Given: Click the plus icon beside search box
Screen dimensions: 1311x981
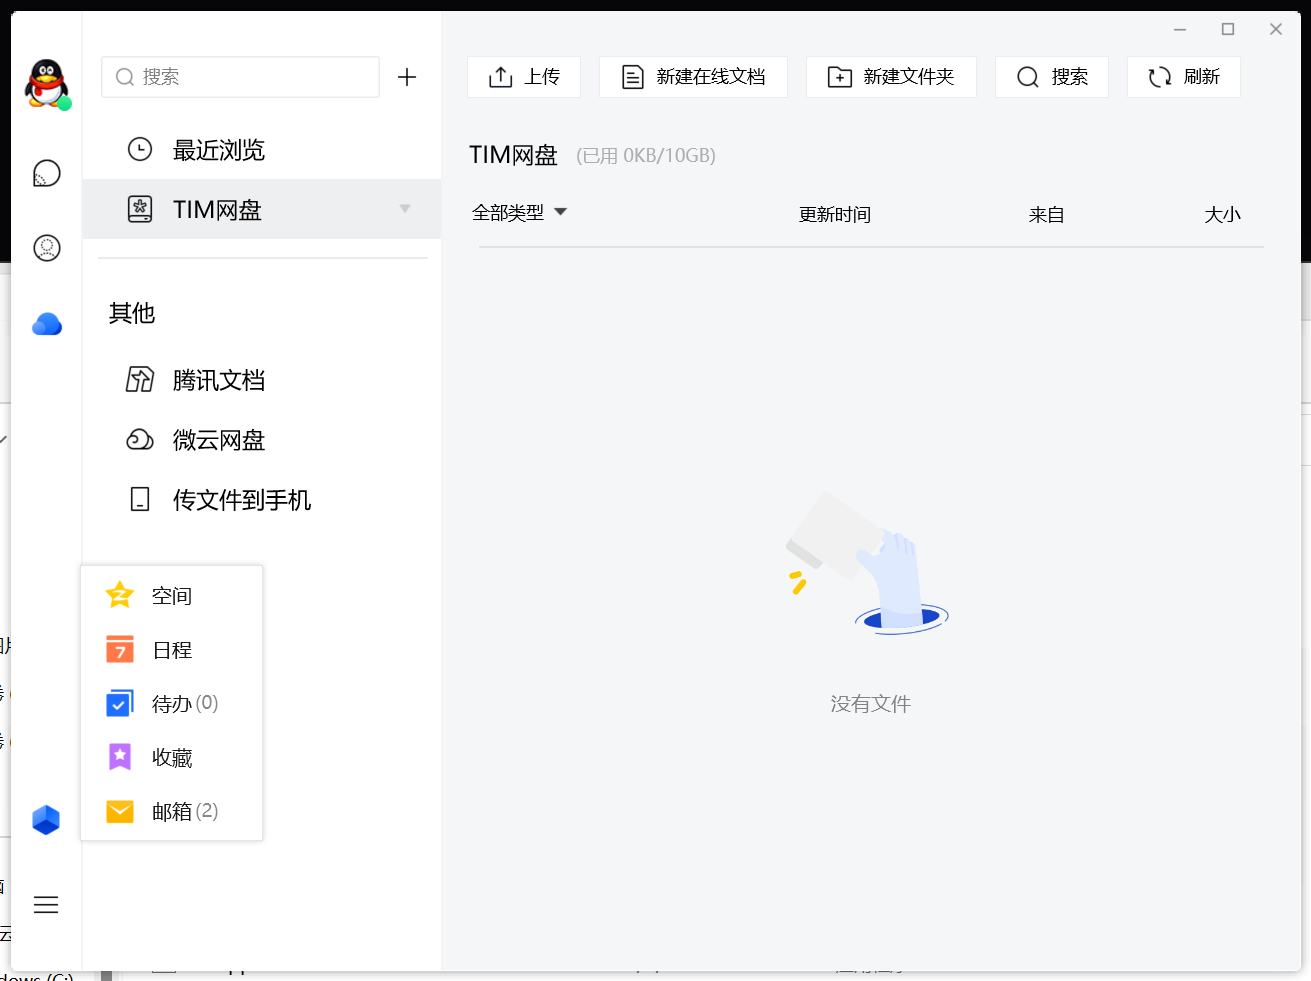Looking at the screenshot, I should 407,77.
